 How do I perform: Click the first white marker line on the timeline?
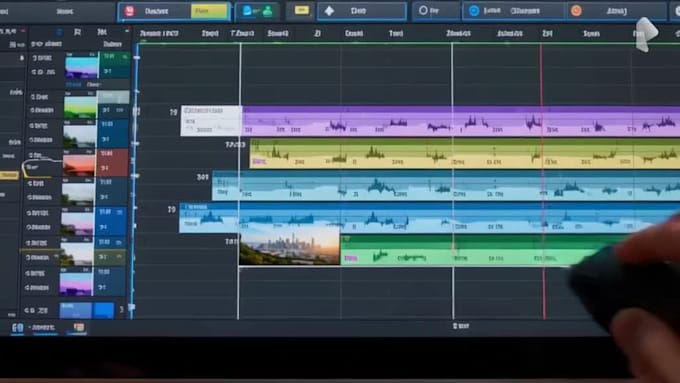pyautogui.click(x=239, y=182)
